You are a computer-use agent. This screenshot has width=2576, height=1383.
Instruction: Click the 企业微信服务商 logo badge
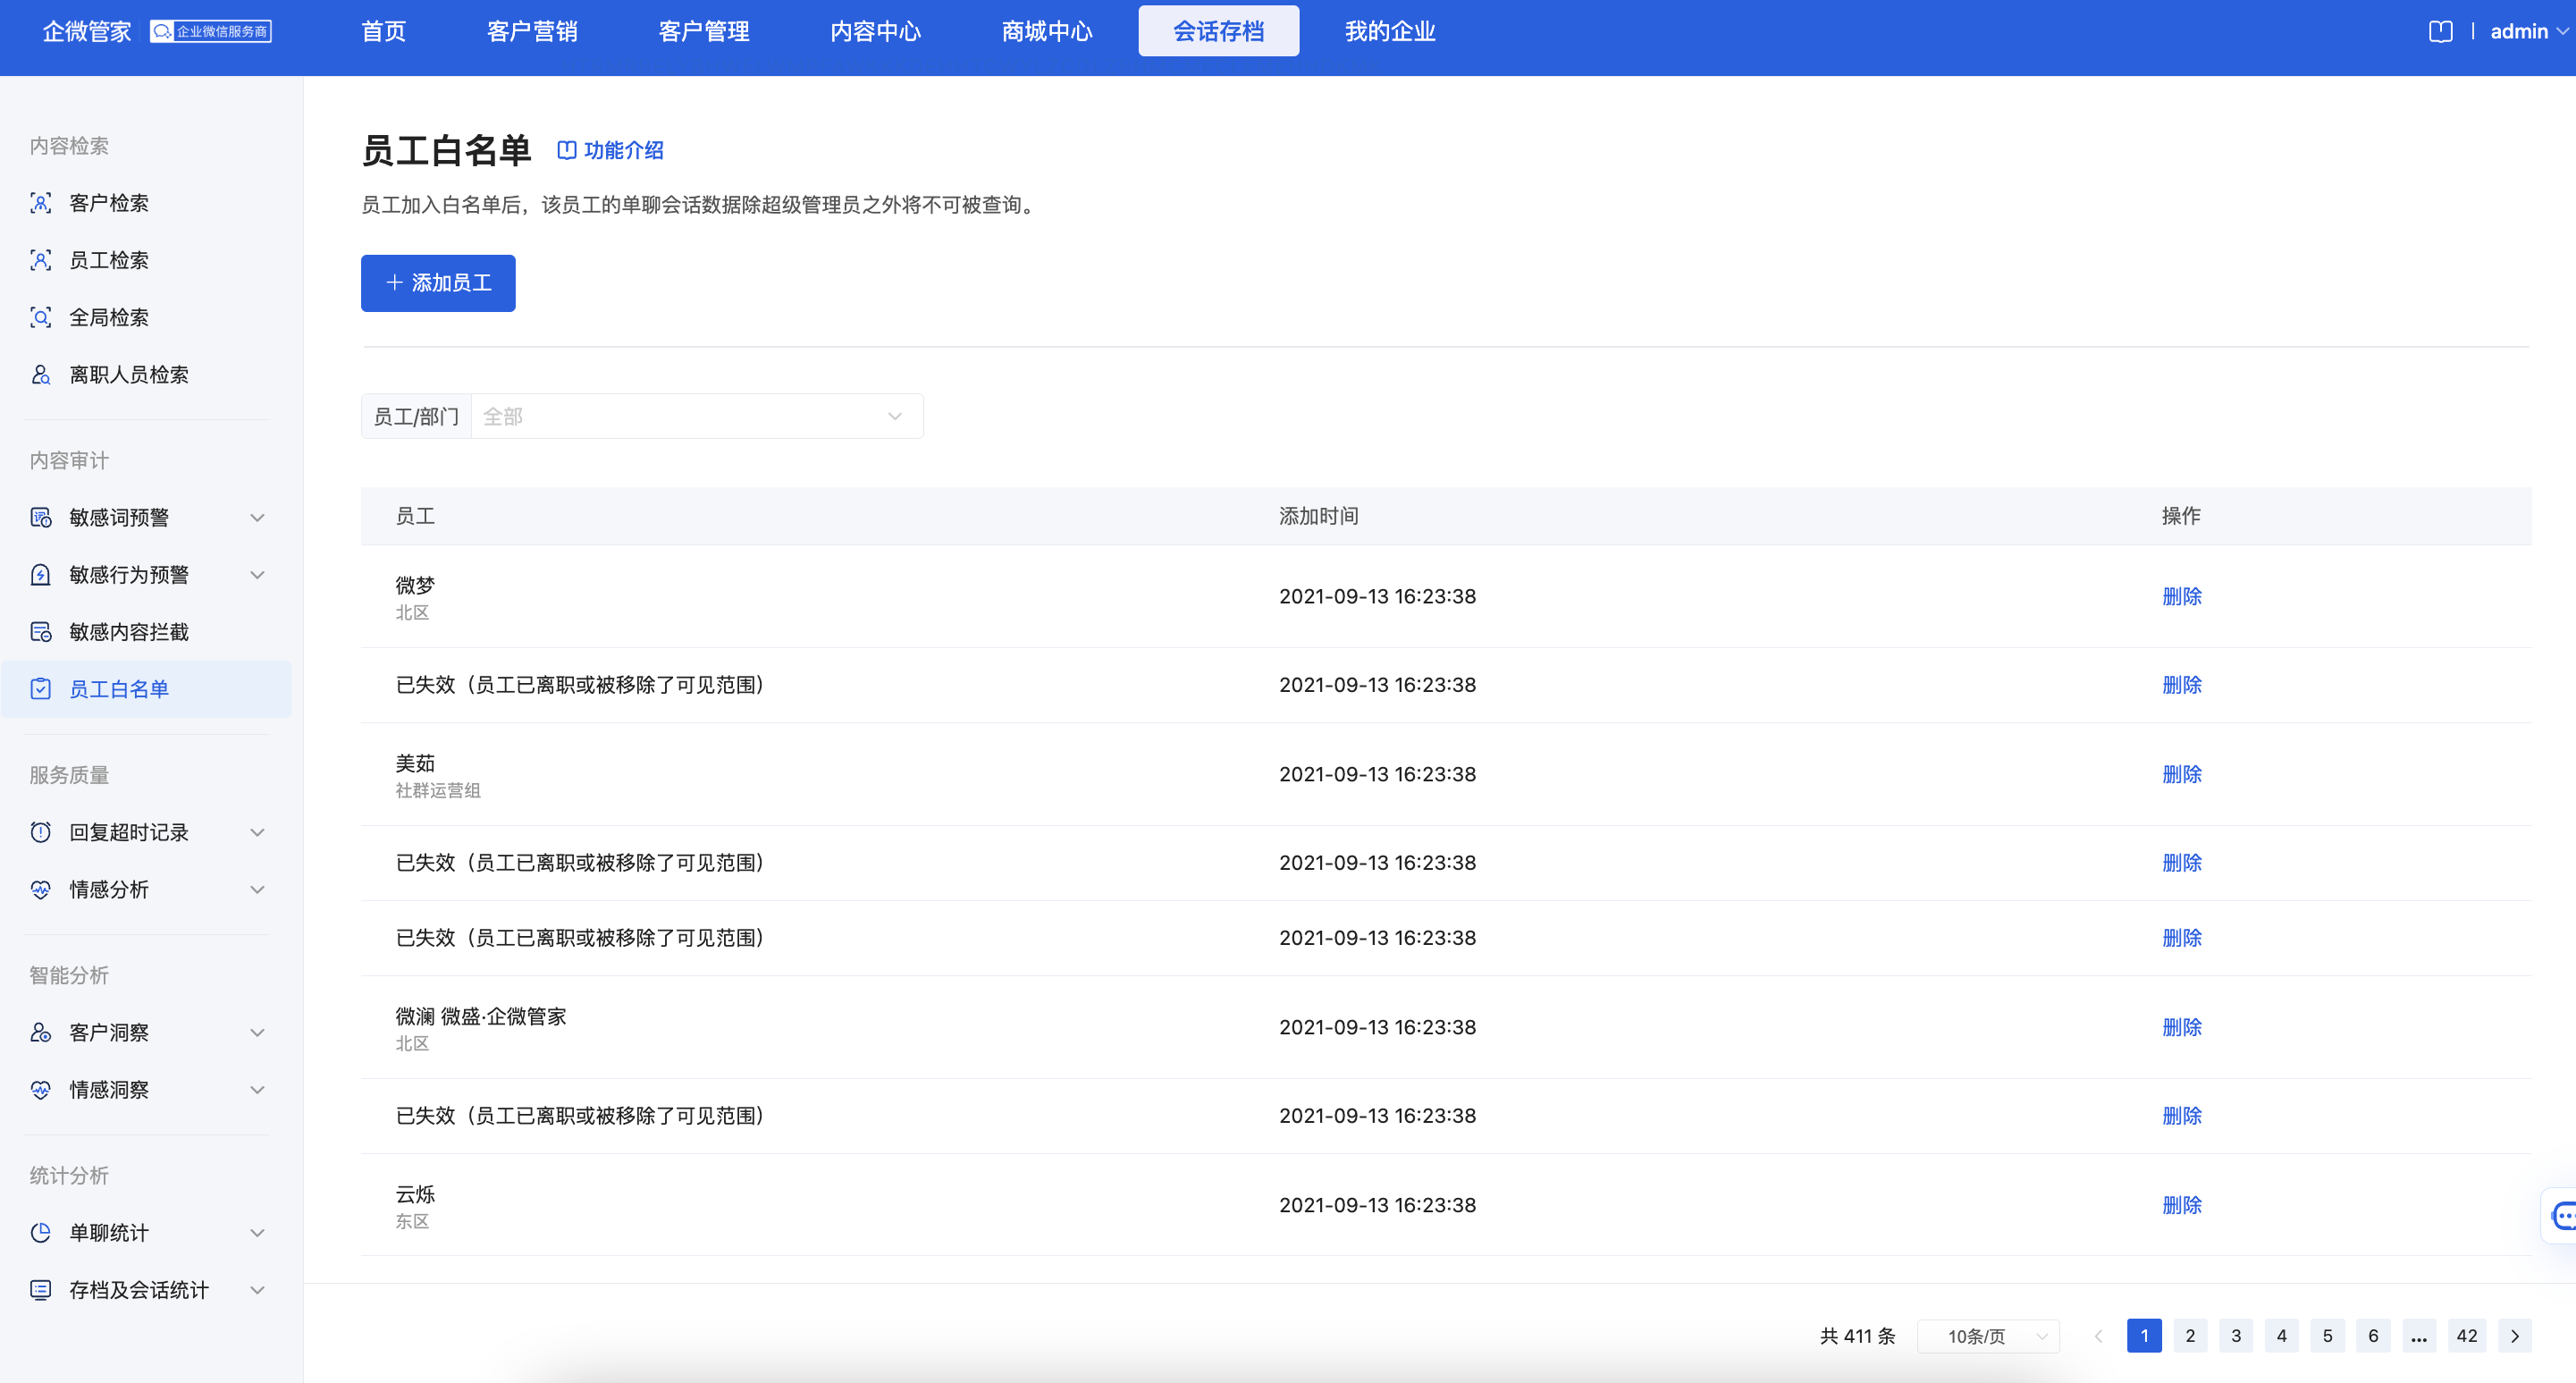tap(211, 31)
